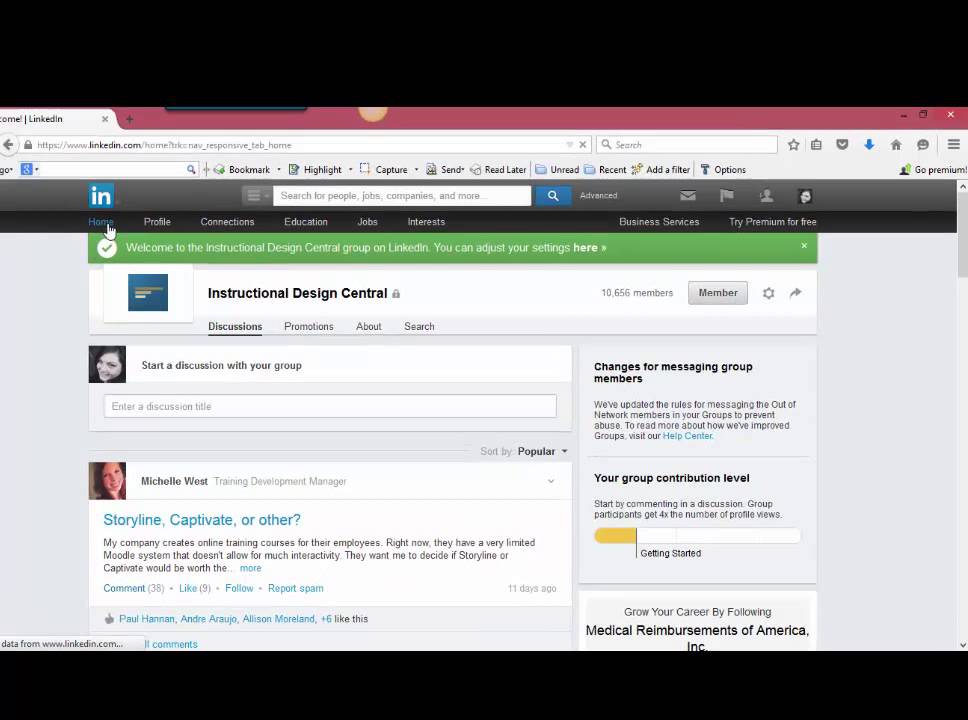Open the address bar history dropdown arrow
Screen dimensions: 968x720
click(x=569, y=144)
